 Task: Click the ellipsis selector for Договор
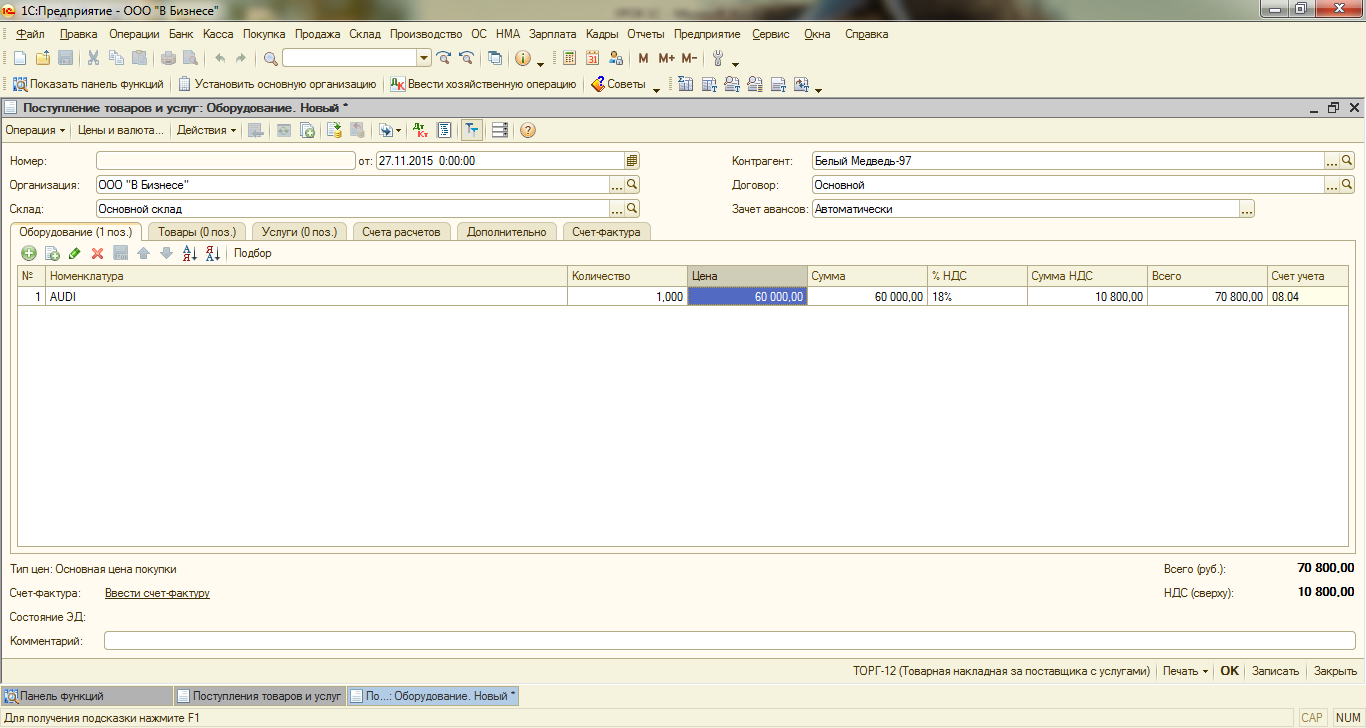tap(1332, 185)
